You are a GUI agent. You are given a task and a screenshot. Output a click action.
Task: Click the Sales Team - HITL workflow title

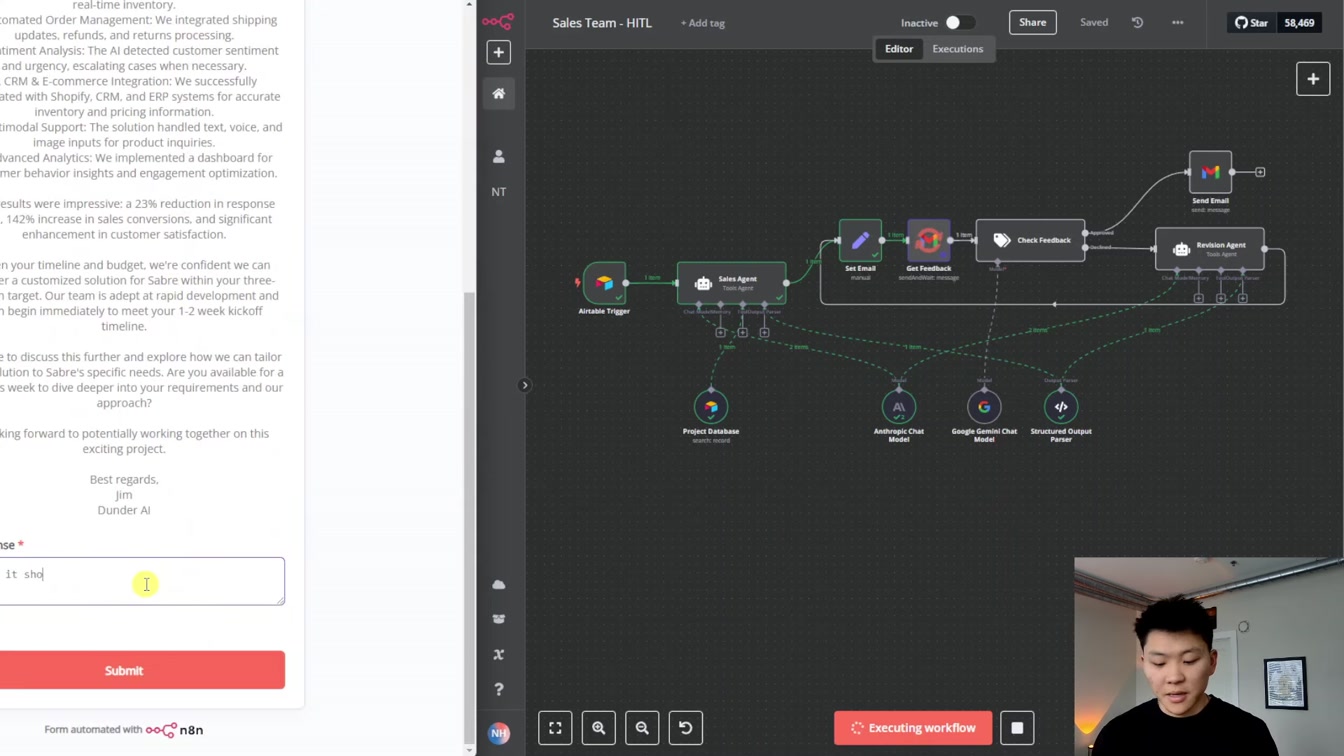pyautogui.click(x=602, y=22)
